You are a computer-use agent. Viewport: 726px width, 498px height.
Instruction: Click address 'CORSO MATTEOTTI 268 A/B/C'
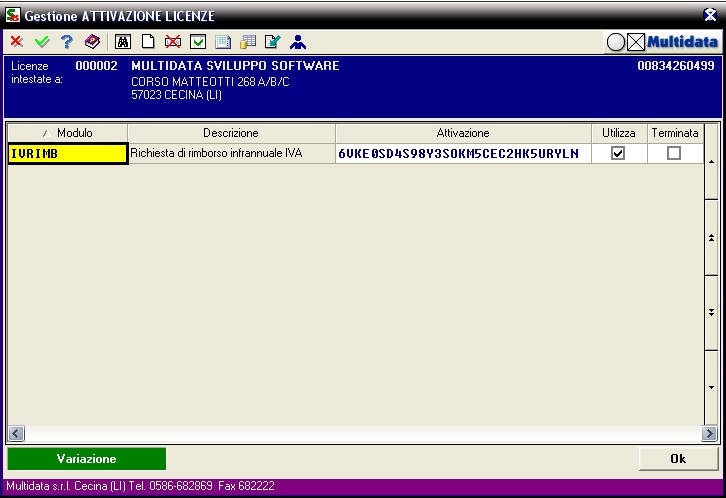point(210,82)
